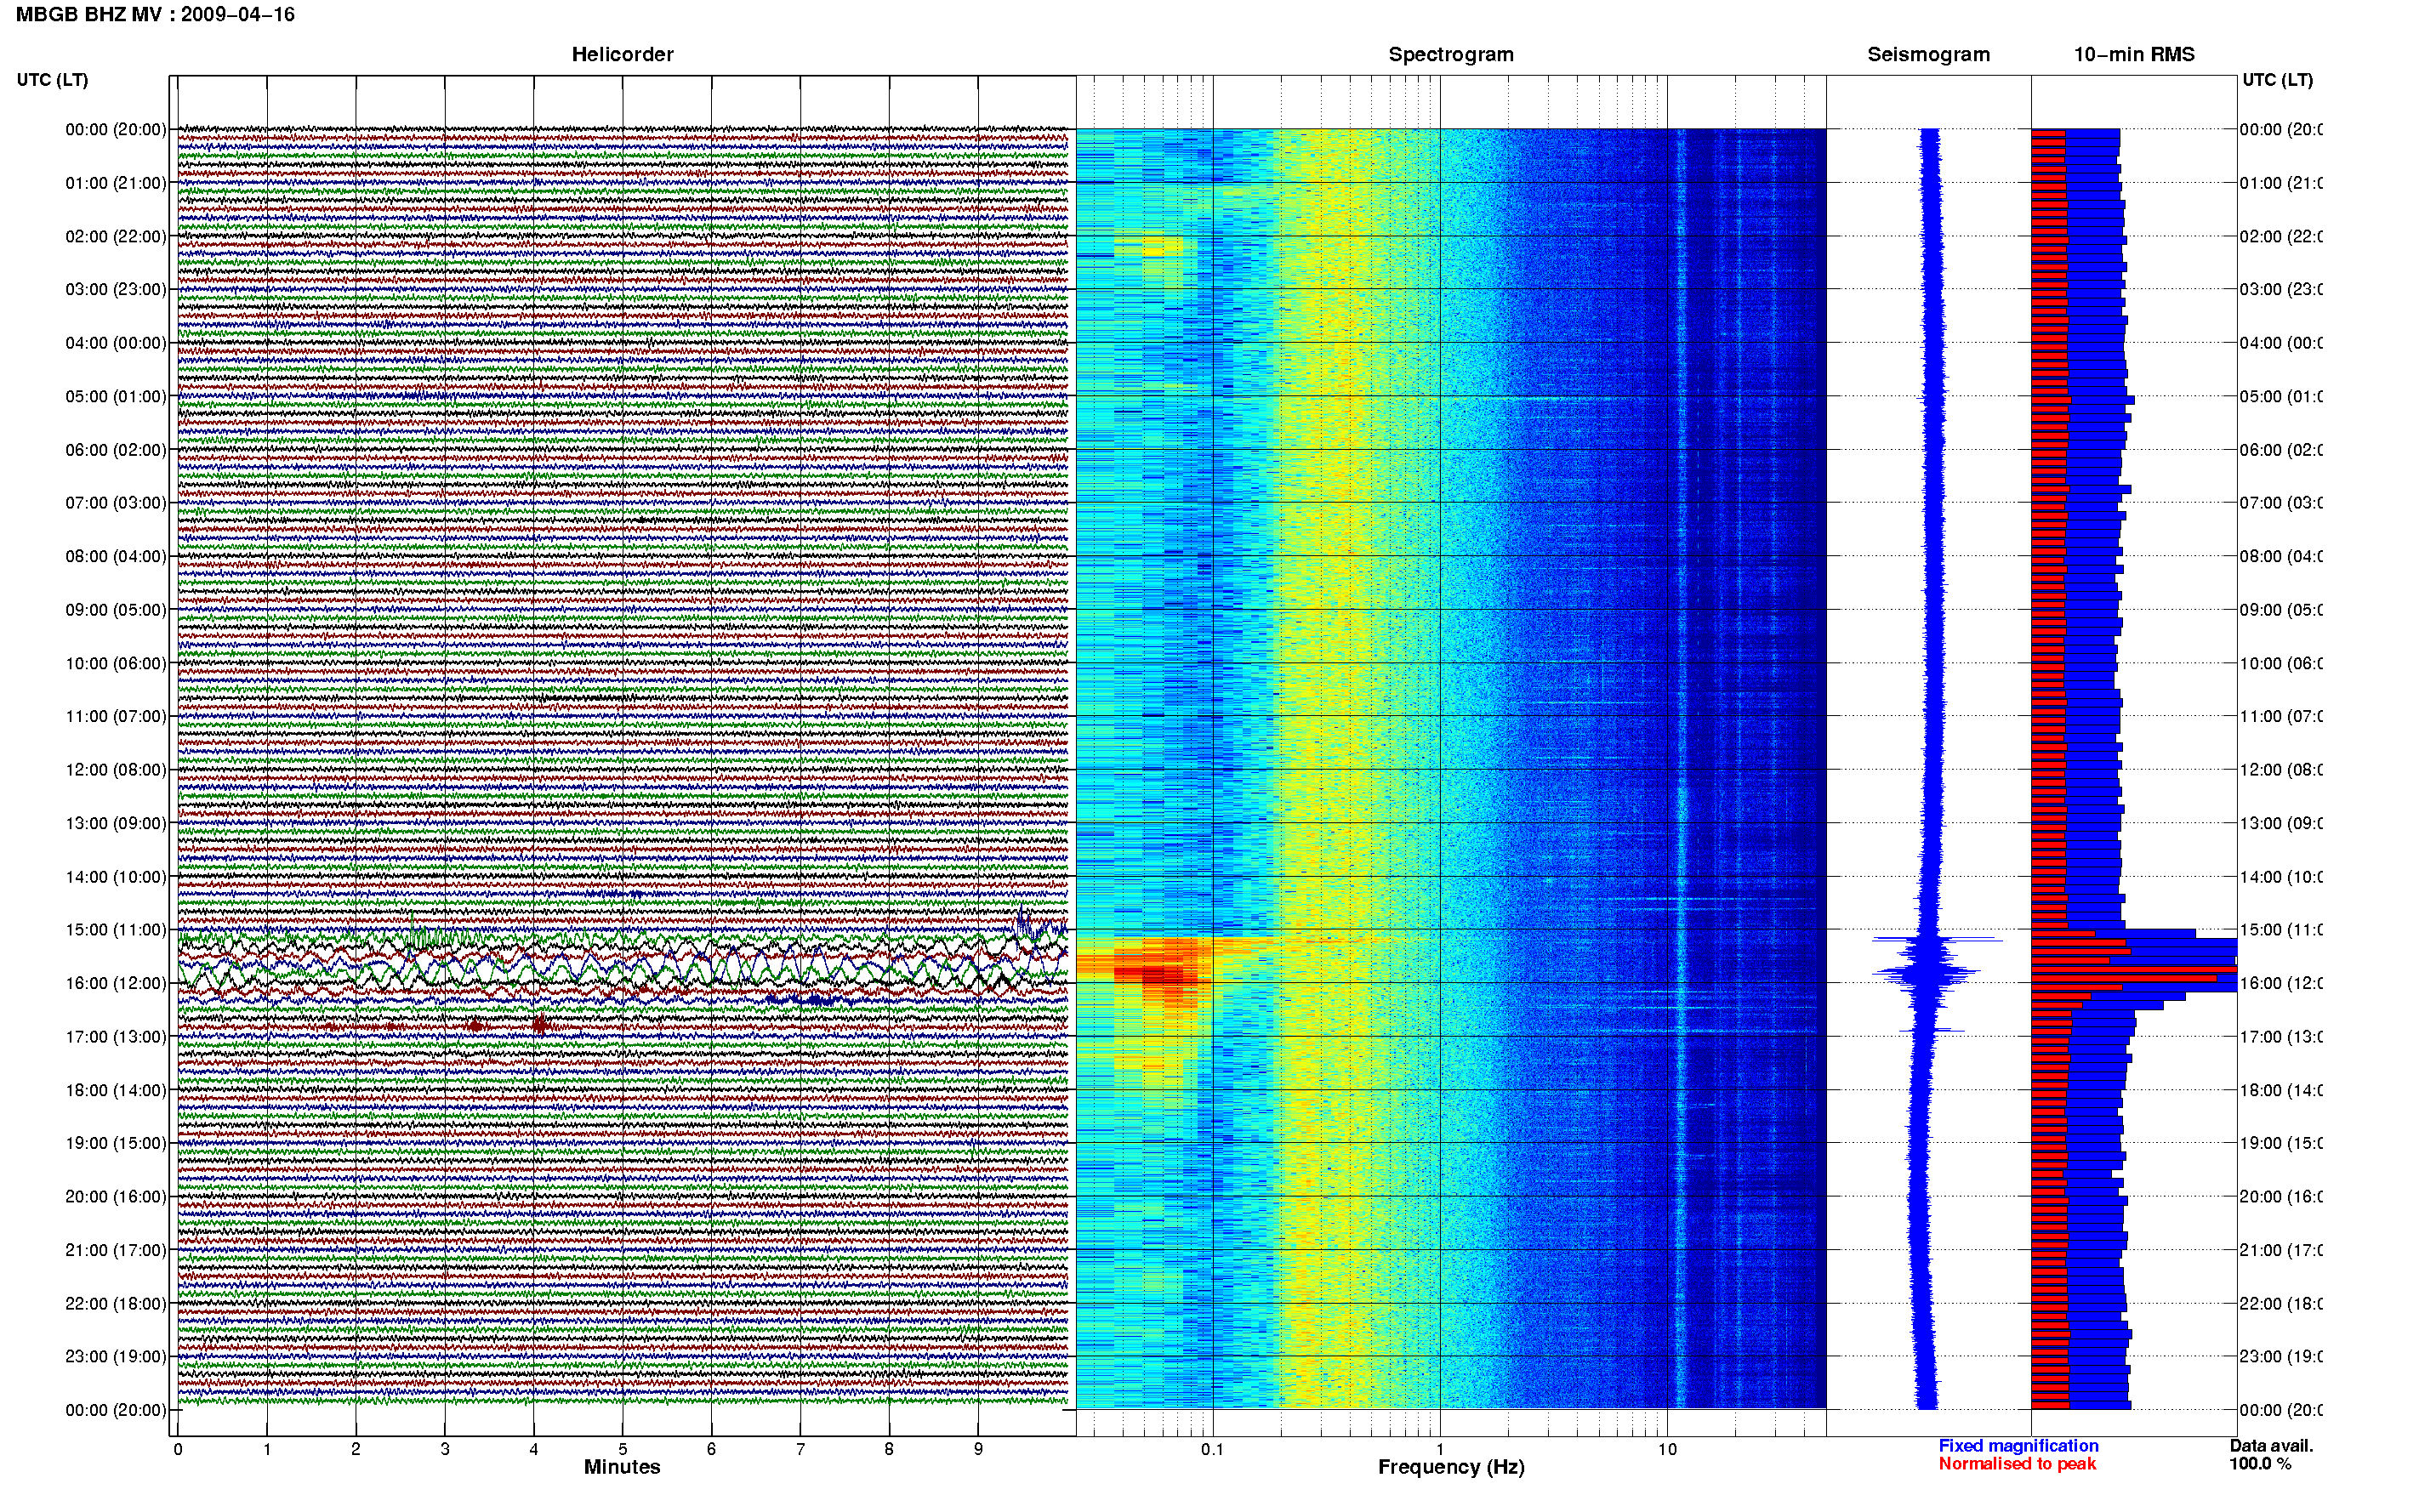Click the left 23:00 (19:00) time label
Viewport: 2419px width, 1512px height.
coord(116,1356)
